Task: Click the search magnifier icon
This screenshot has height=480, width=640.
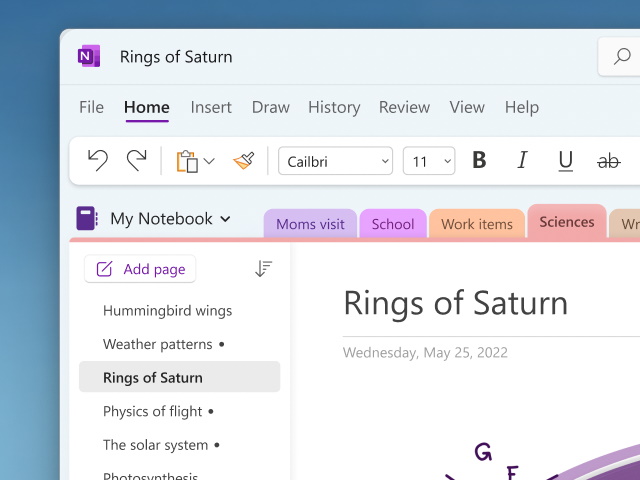Action: [622, 56]
